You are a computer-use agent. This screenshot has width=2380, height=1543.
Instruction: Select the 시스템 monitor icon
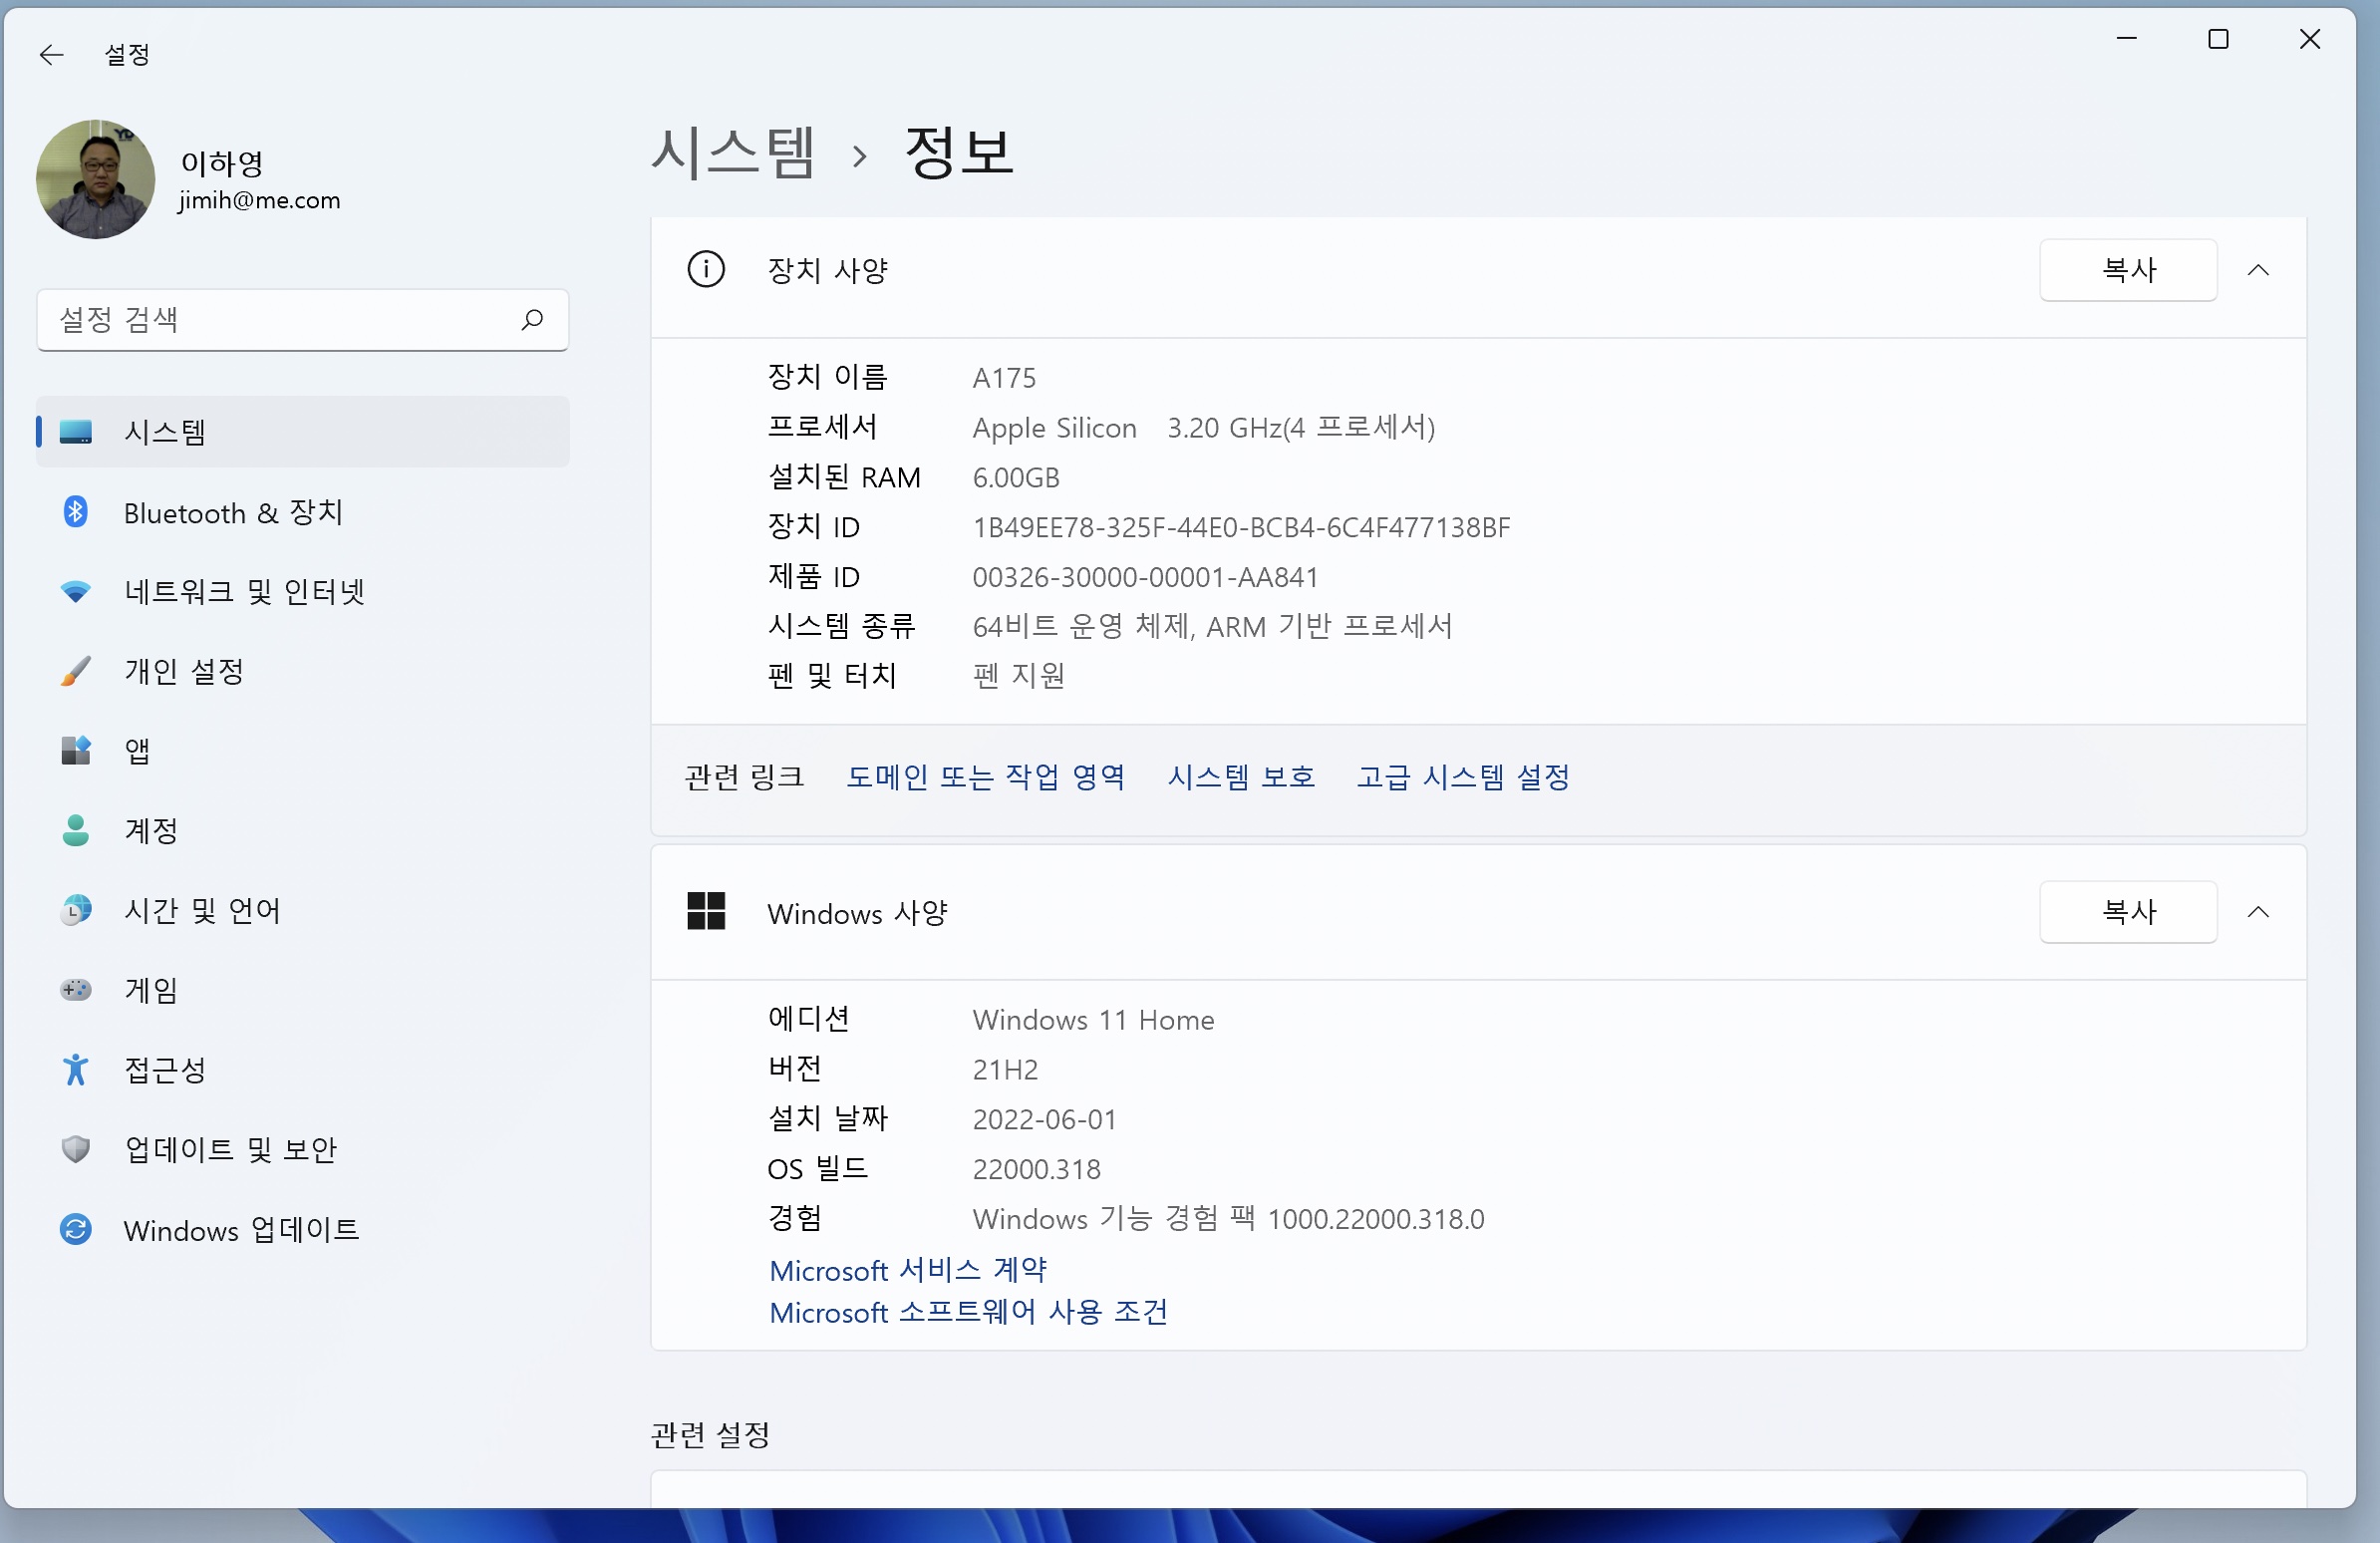point(76,432)
